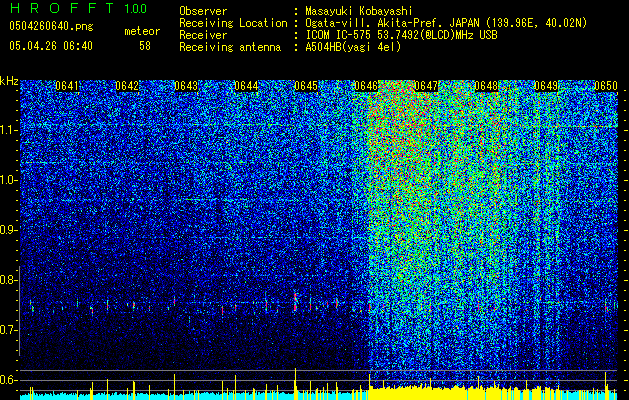Click the 0647 time marker
The image size is (629, 400).
point(426,86)
